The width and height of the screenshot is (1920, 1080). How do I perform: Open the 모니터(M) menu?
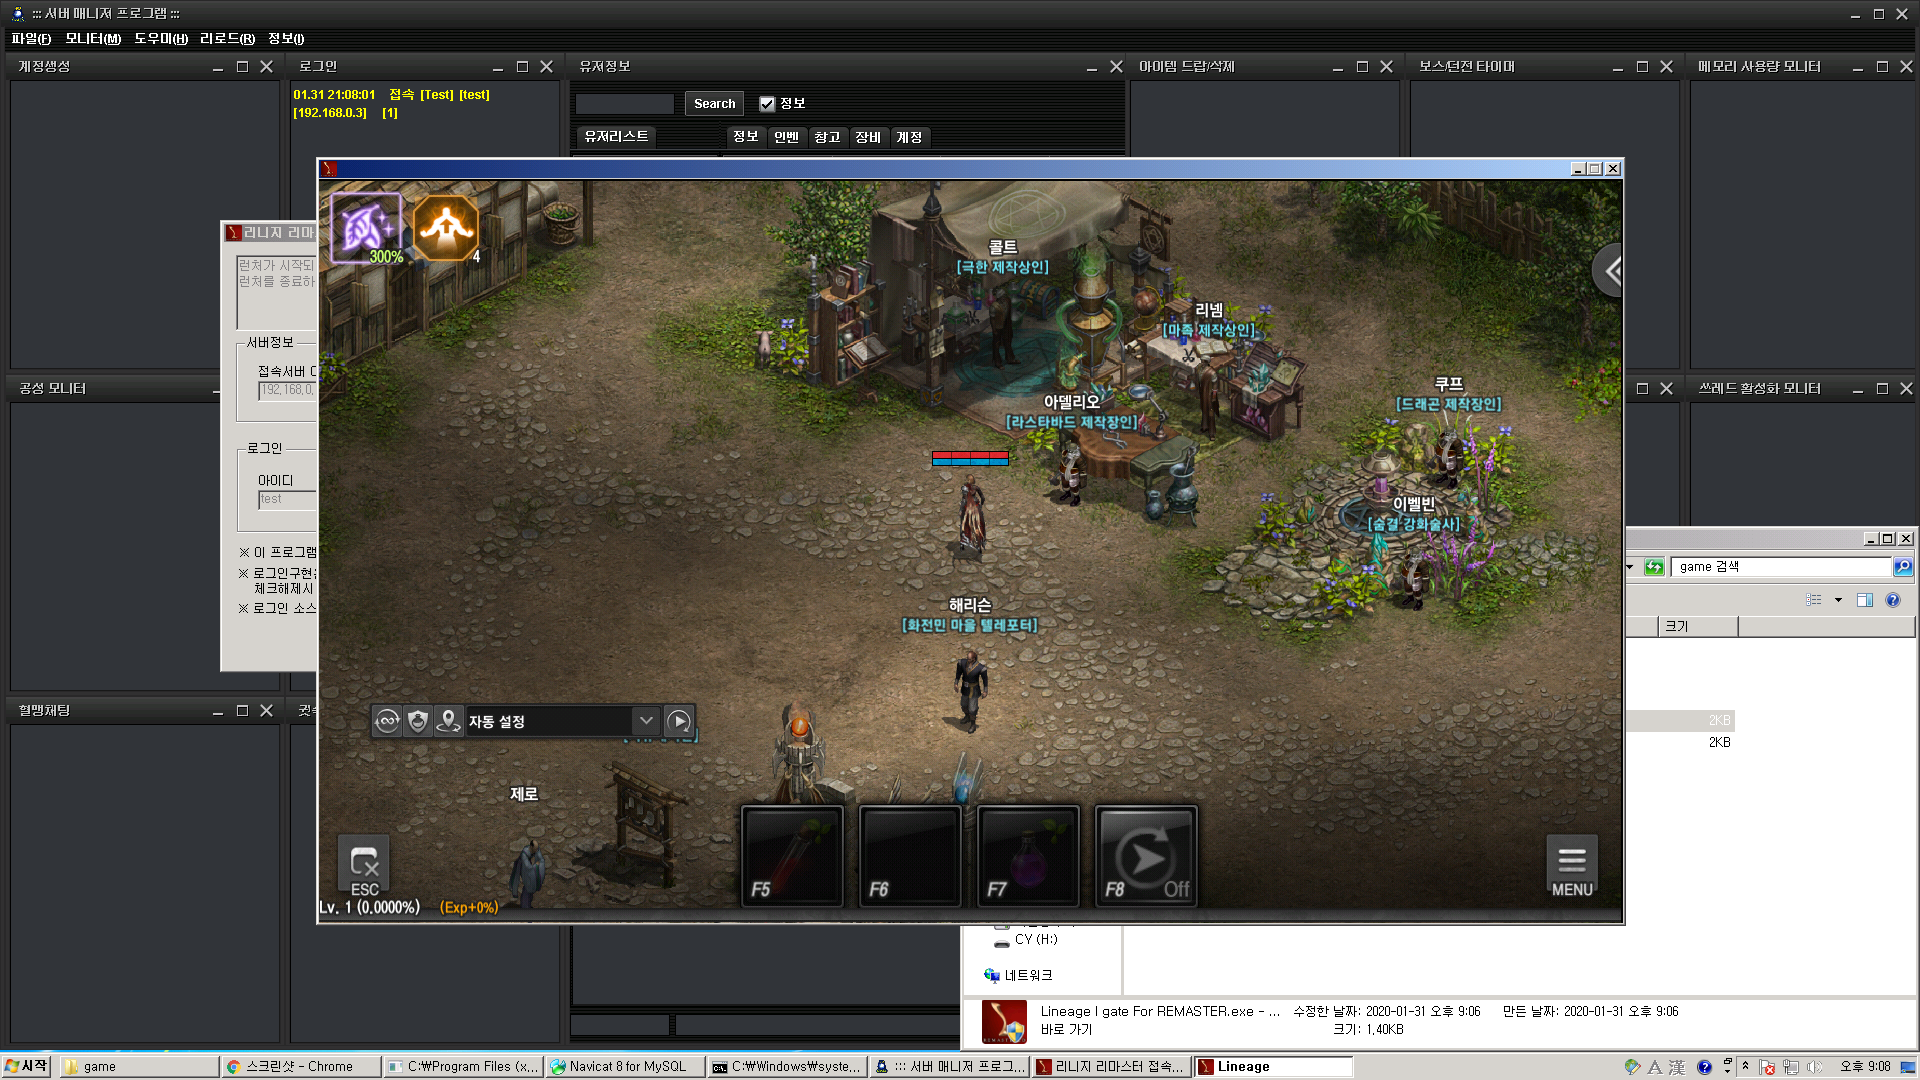tap(93, 38)
